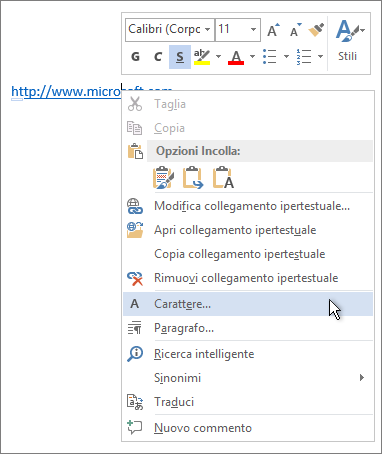382x454 pixels.
Task: Click the http://www.microsoft.com hyperlink text
Action: (x=66, y=91)
